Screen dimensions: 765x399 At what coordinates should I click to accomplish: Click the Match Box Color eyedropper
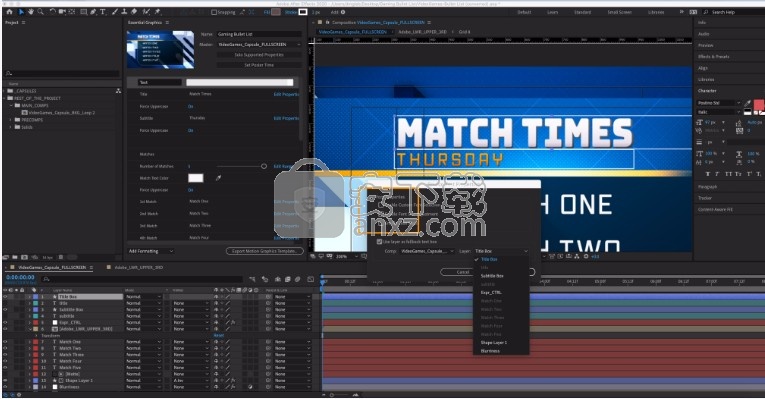point(218,178)
